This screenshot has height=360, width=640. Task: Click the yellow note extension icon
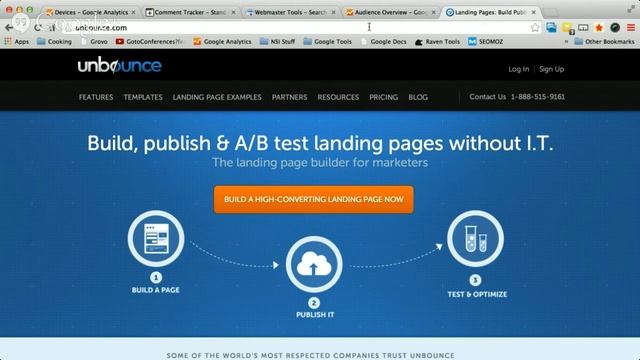[567, 28]
